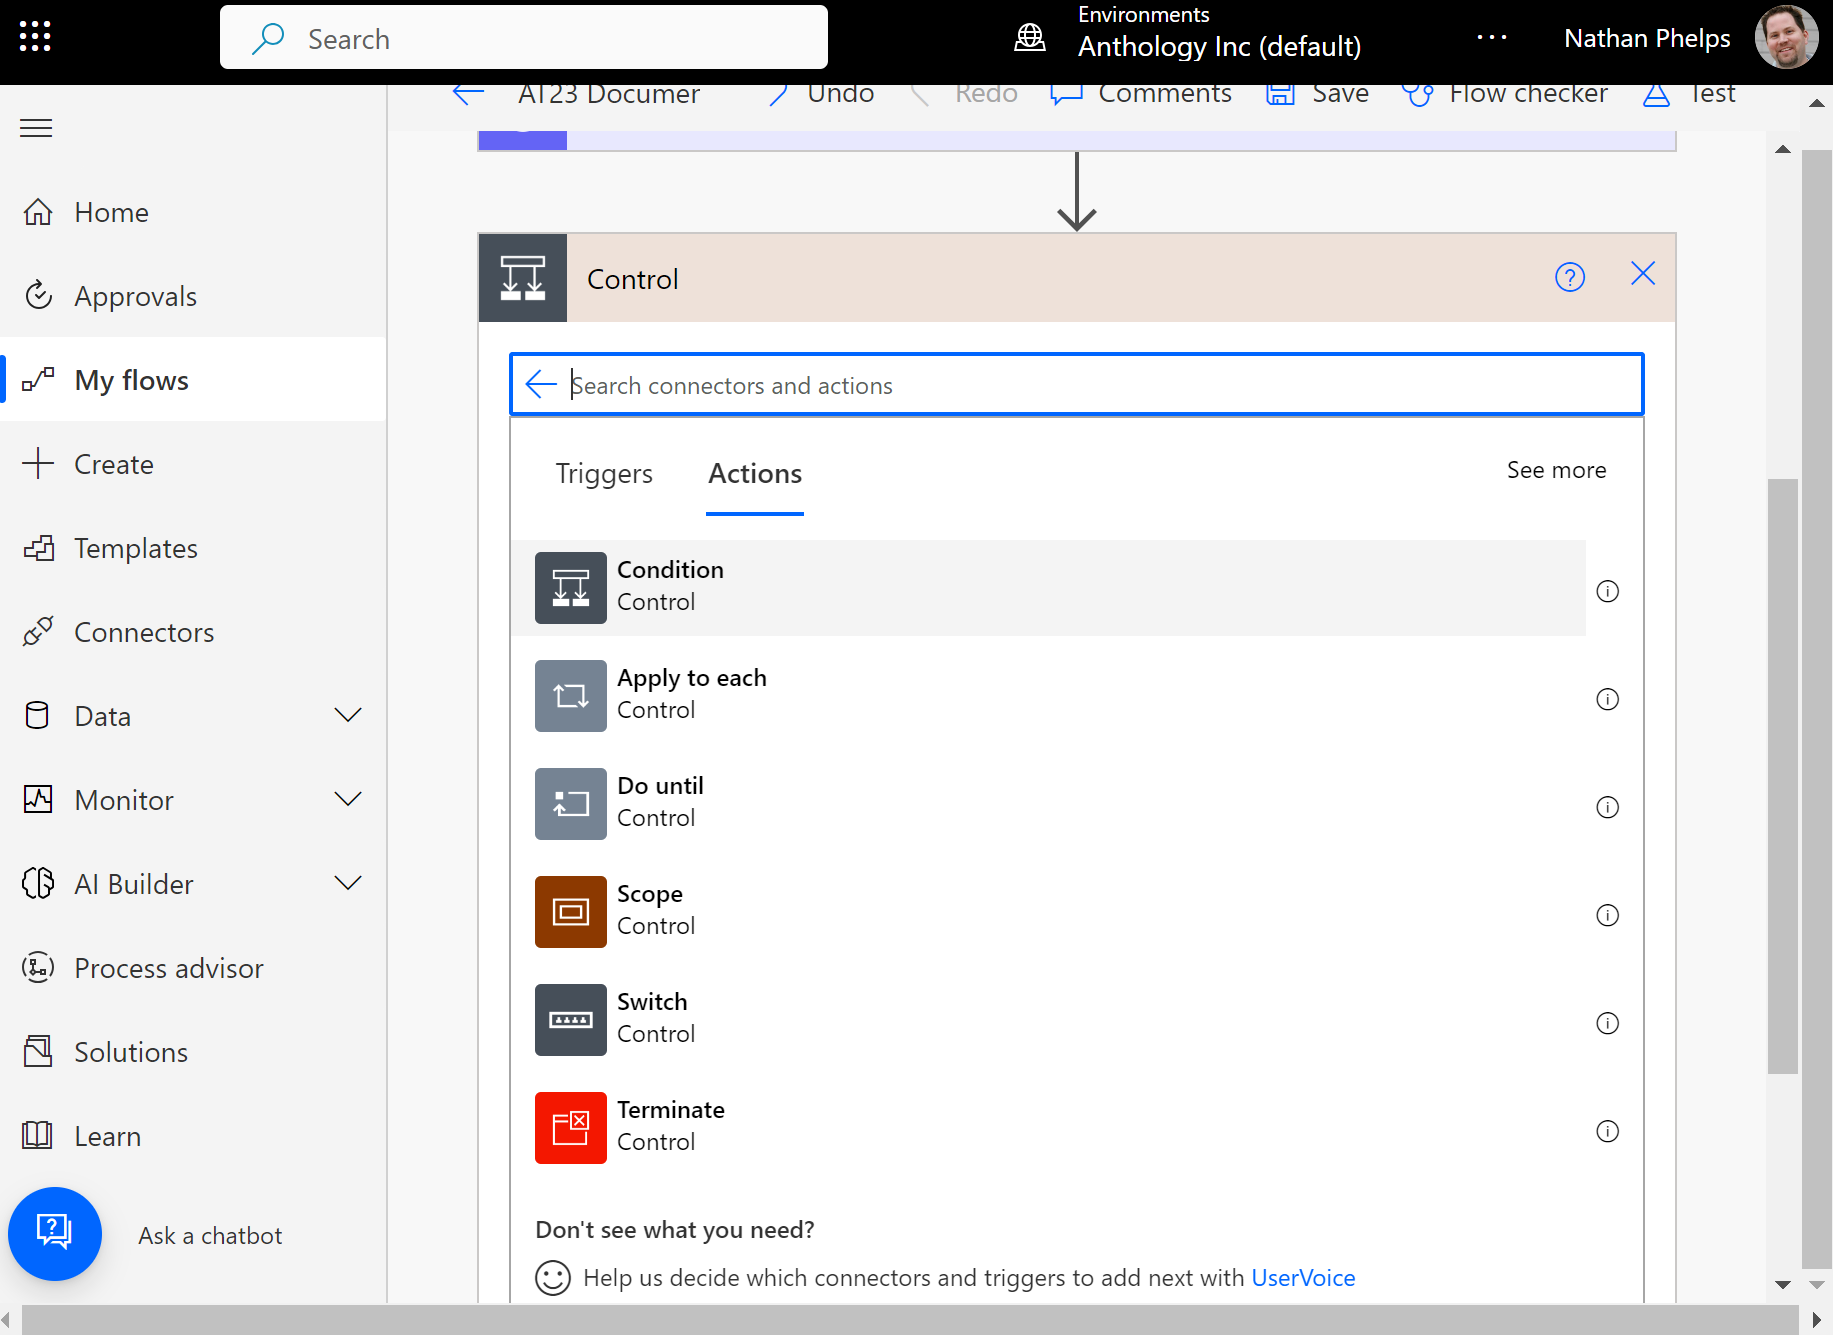Click Anthology Inc (default) environment name
The image size is (1833, 1335).
coord(1219,47)
